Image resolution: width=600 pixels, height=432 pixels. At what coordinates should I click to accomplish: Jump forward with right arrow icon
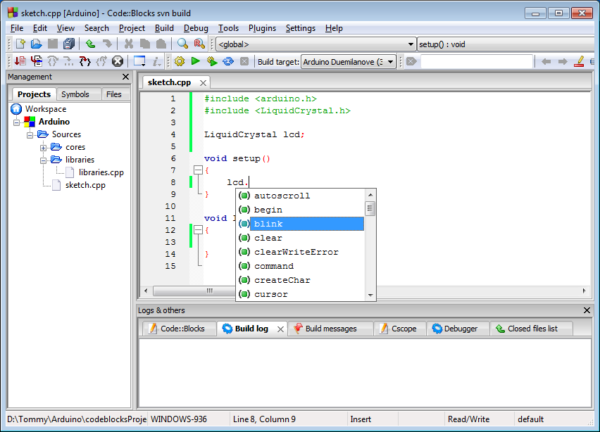(562, 62)
